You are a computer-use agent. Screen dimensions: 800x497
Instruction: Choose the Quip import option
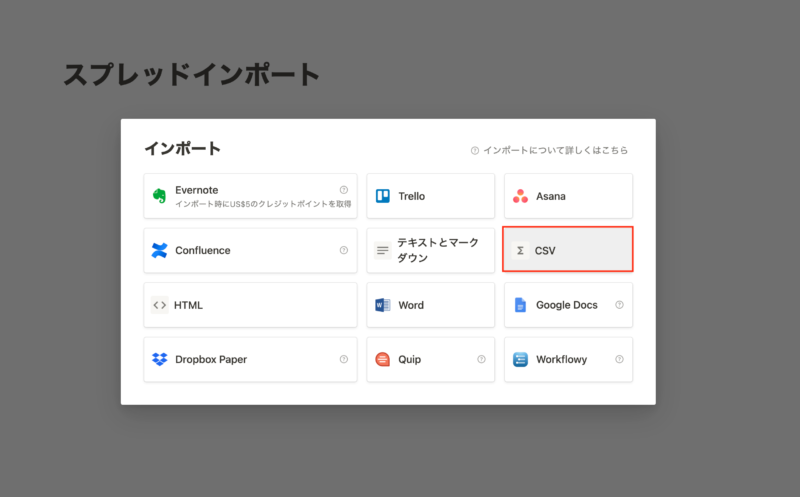pyautogui.click(x=431, y=359)
